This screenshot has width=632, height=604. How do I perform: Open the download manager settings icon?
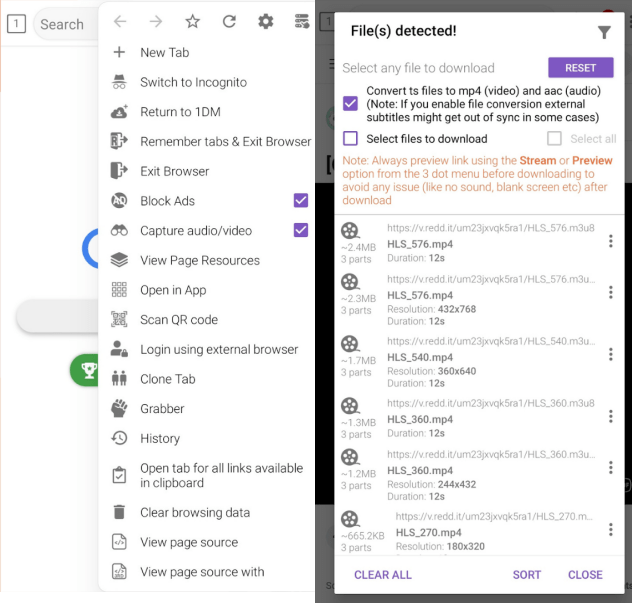[x=302, y=22]
